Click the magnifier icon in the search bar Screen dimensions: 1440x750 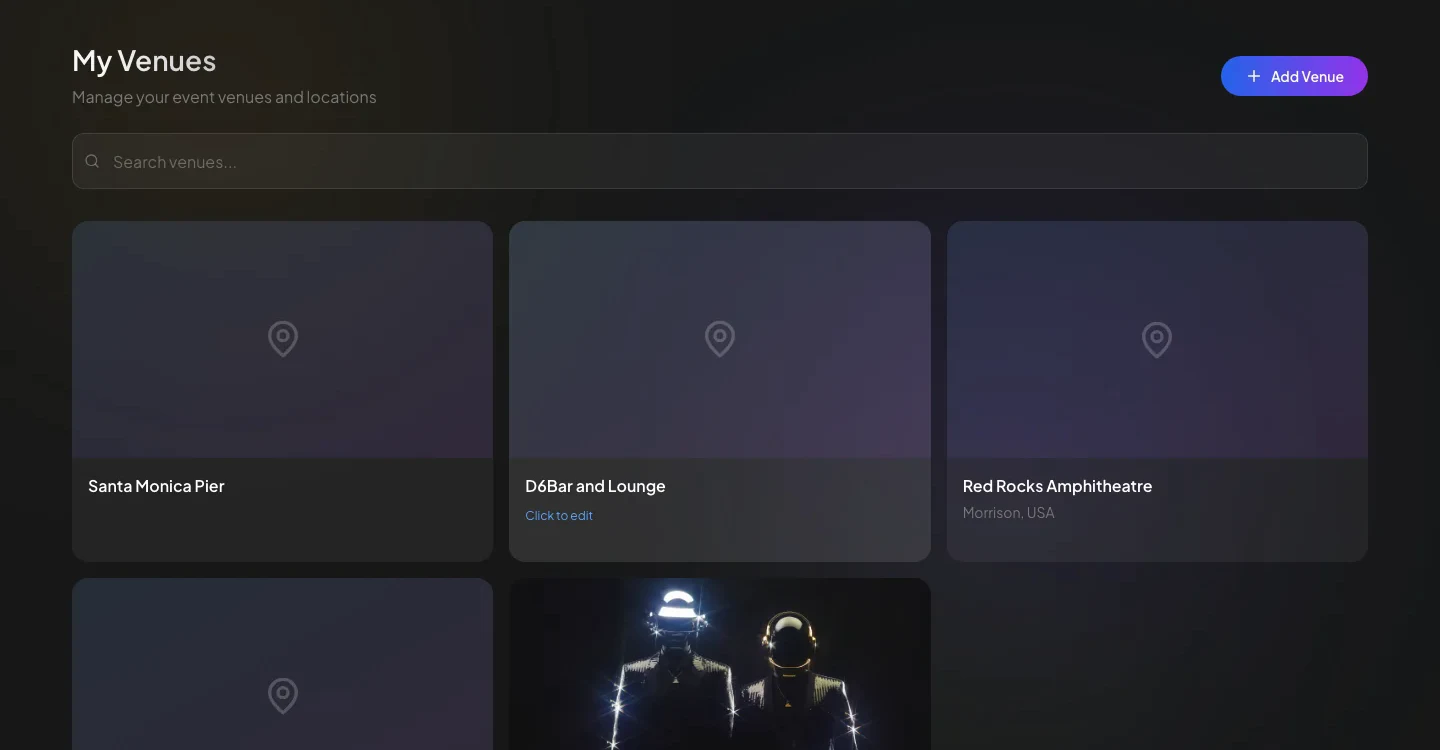point(92,161)
